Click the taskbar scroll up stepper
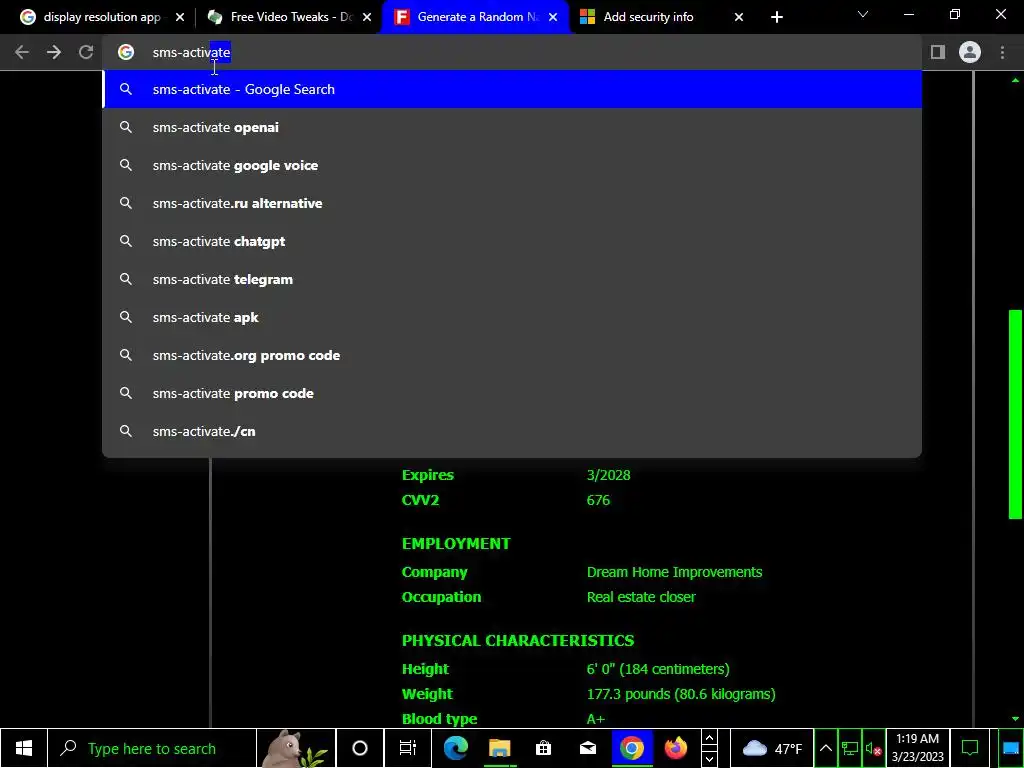 (x=709, y=739)
